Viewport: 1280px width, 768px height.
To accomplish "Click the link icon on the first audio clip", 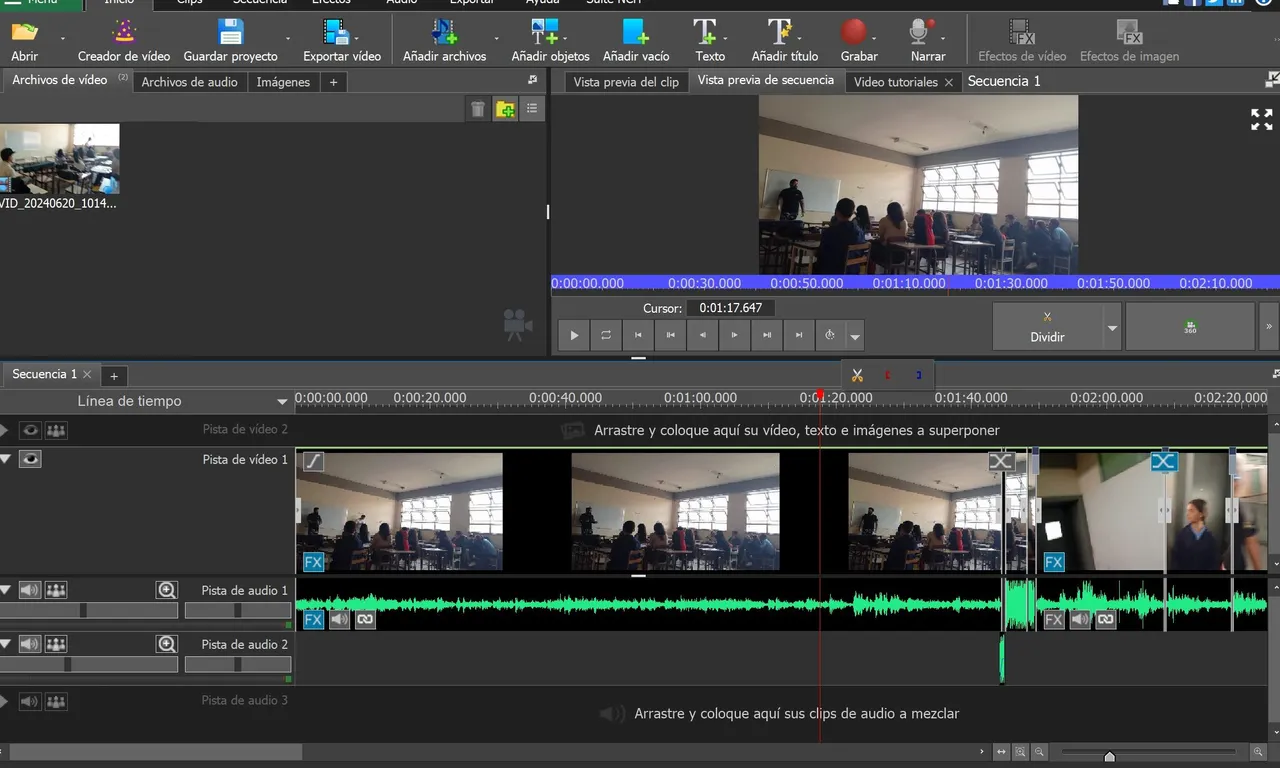I will coord(365,620).
